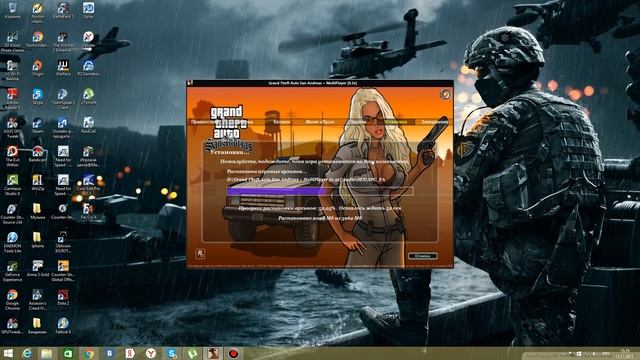Image resolution: width=640 pixels, height=360 pixels.
Task: Open the Dota 2 desktop shortcut
Action: [63, 297]
